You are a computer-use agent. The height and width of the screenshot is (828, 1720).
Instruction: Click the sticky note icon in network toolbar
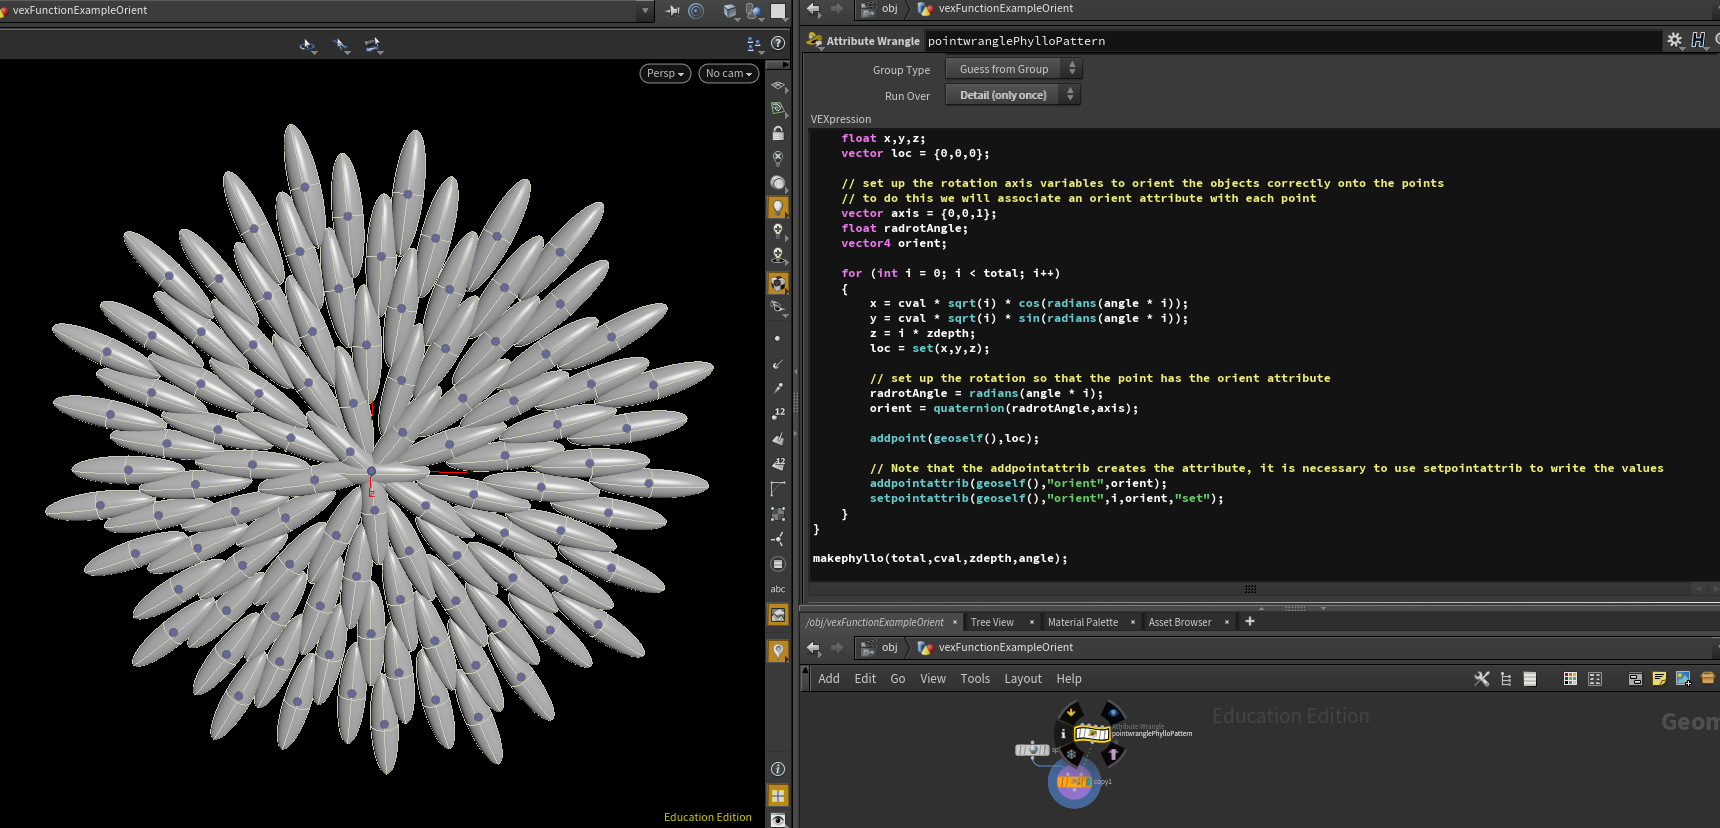pyautogui.click(x=1659, y=679)
